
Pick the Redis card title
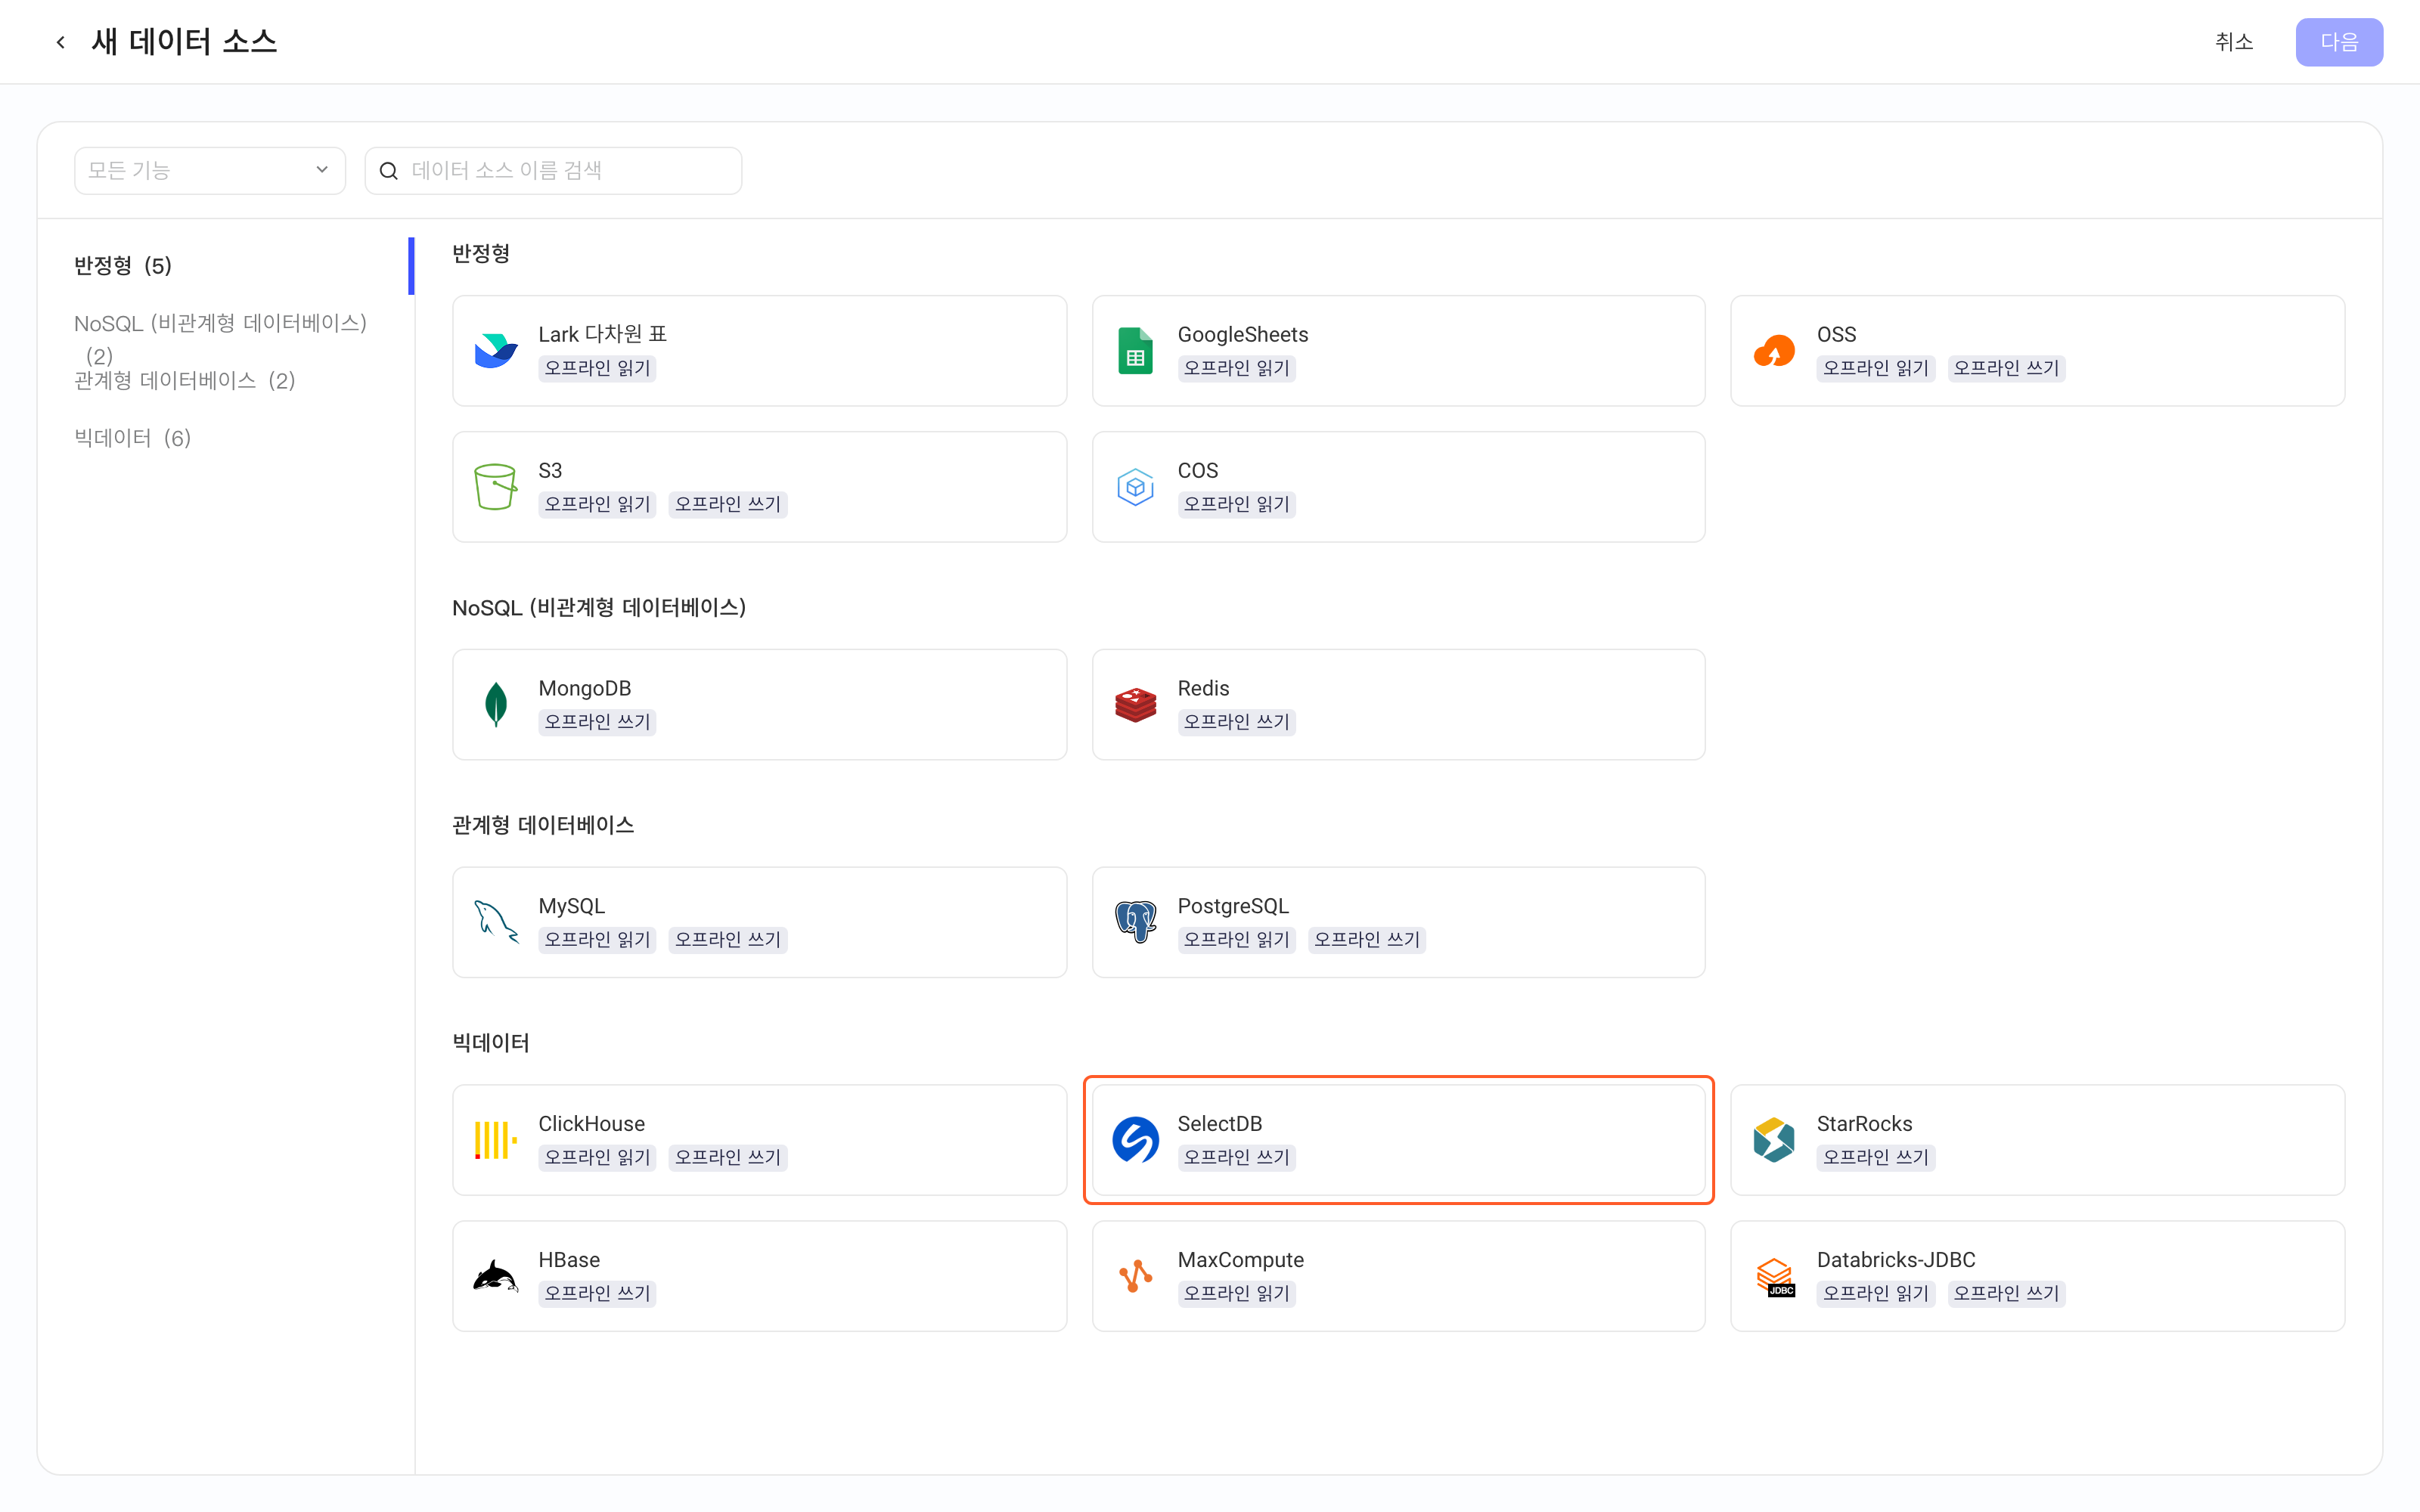click(1203, 688)
